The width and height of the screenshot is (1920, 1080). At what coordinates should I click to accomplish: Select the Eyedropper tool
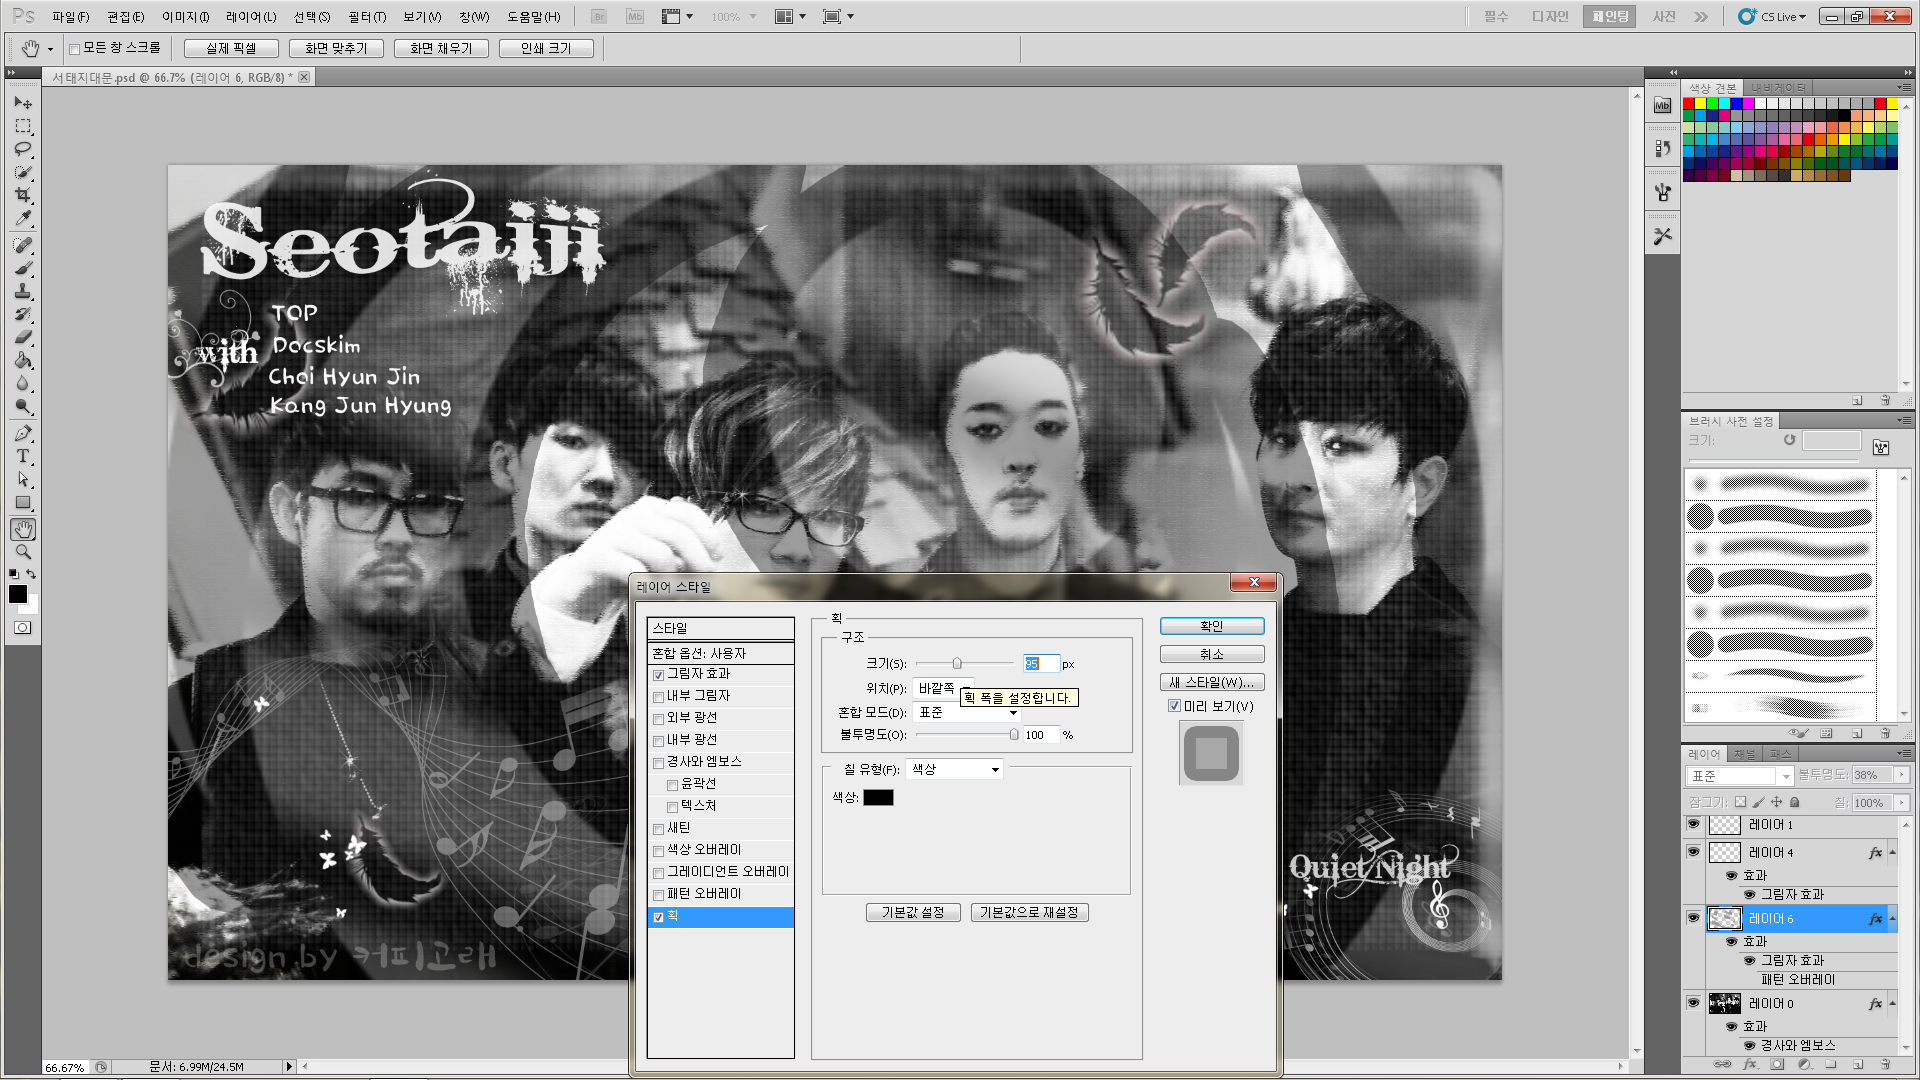pyautogui.click(x=23, y=218)
